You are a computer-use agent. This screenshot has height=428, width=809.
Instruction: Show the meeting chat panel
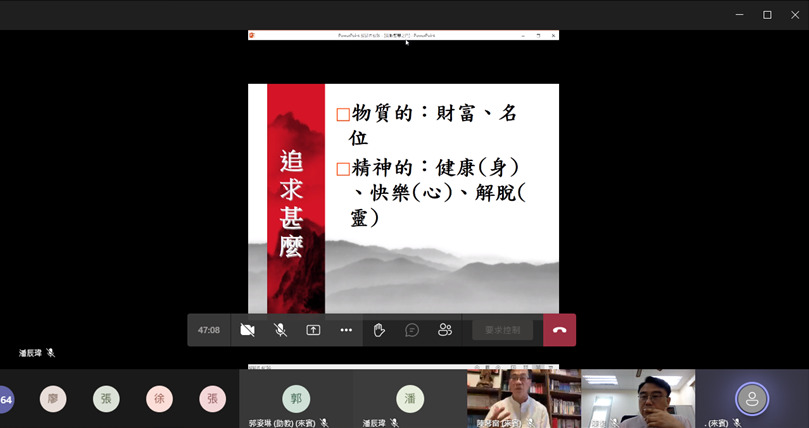412,330
